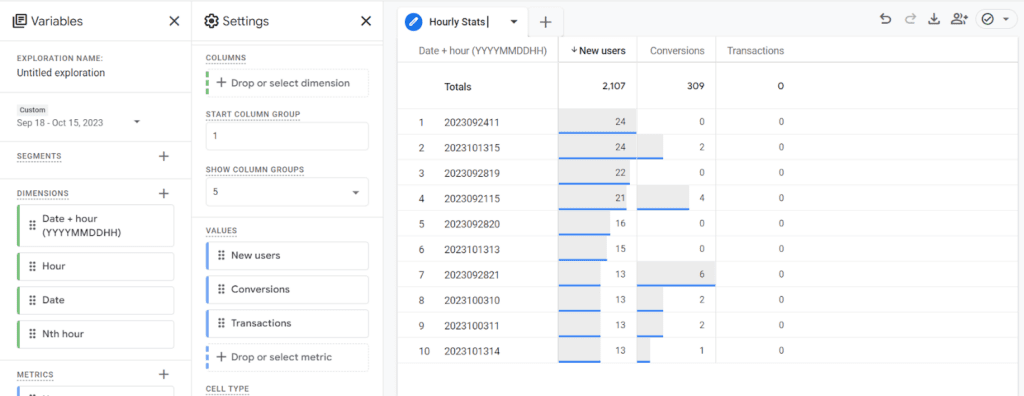
Task: Sort by the New users column header
Action: coord(598,50)
